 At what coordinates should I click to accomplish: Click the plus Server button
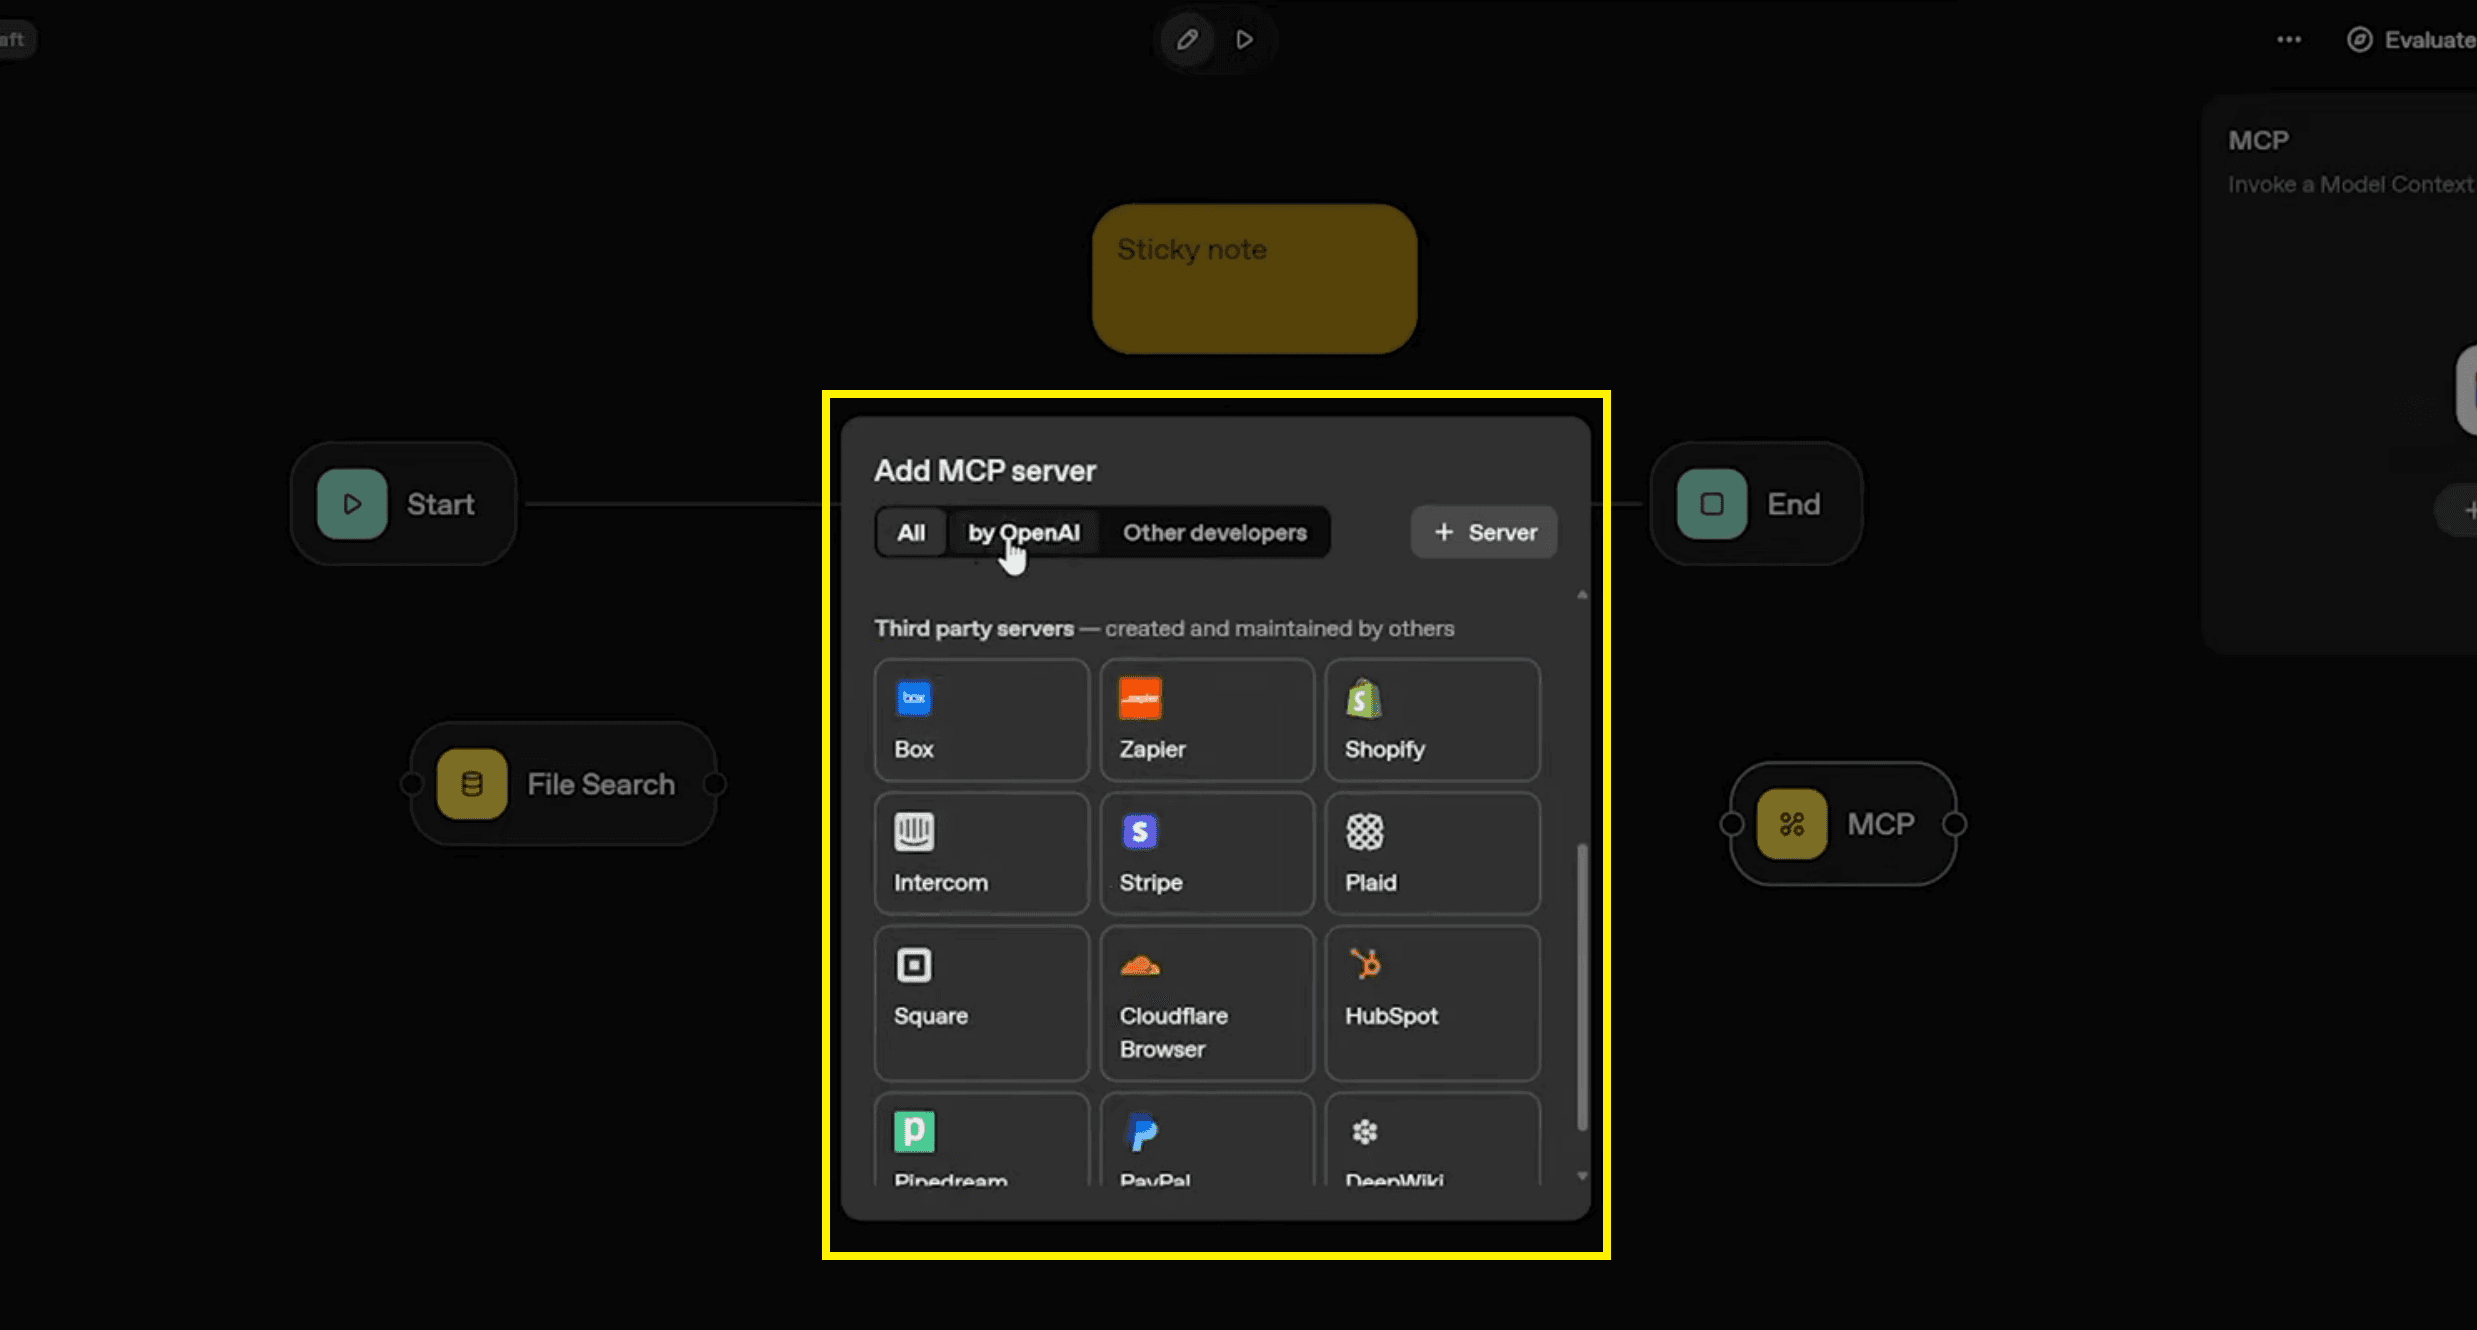click(1484, 533)
